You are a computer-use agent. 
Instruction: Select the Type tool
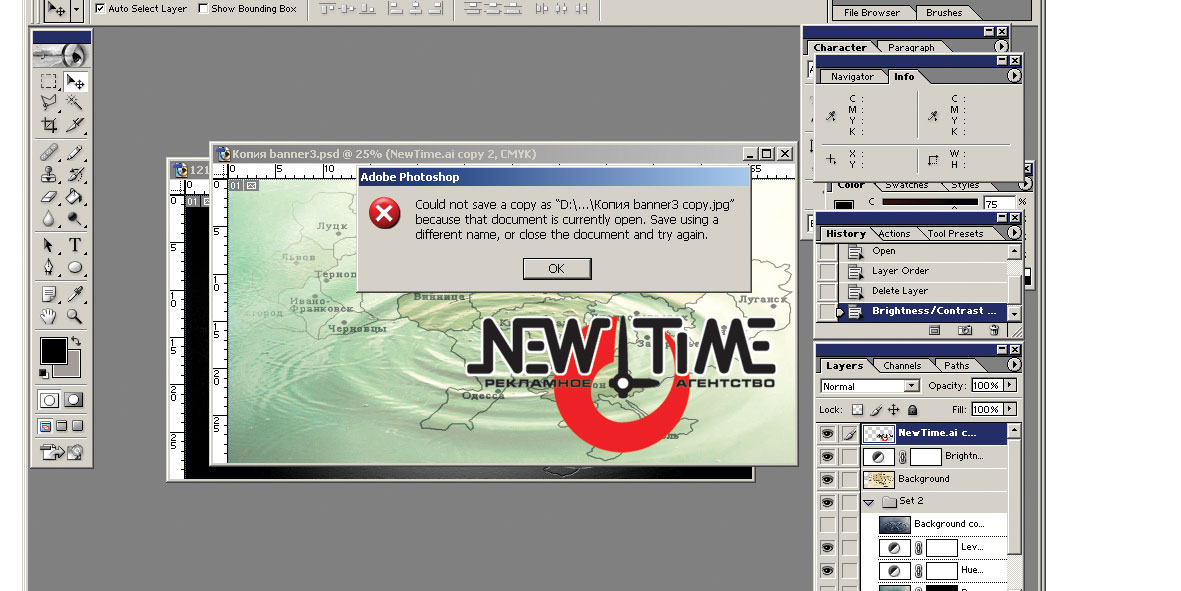[x=75, y=245]
